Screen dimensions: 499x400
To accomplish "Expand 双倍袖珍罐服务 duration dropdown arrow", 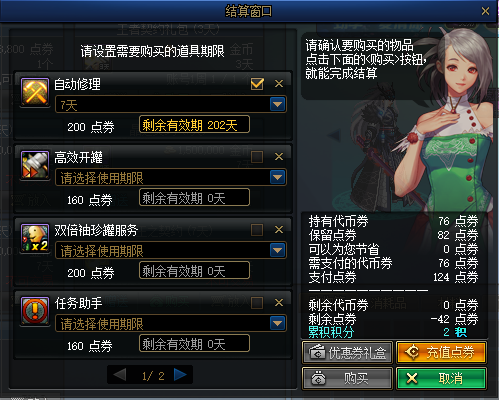I will click(x=278, y=250).
